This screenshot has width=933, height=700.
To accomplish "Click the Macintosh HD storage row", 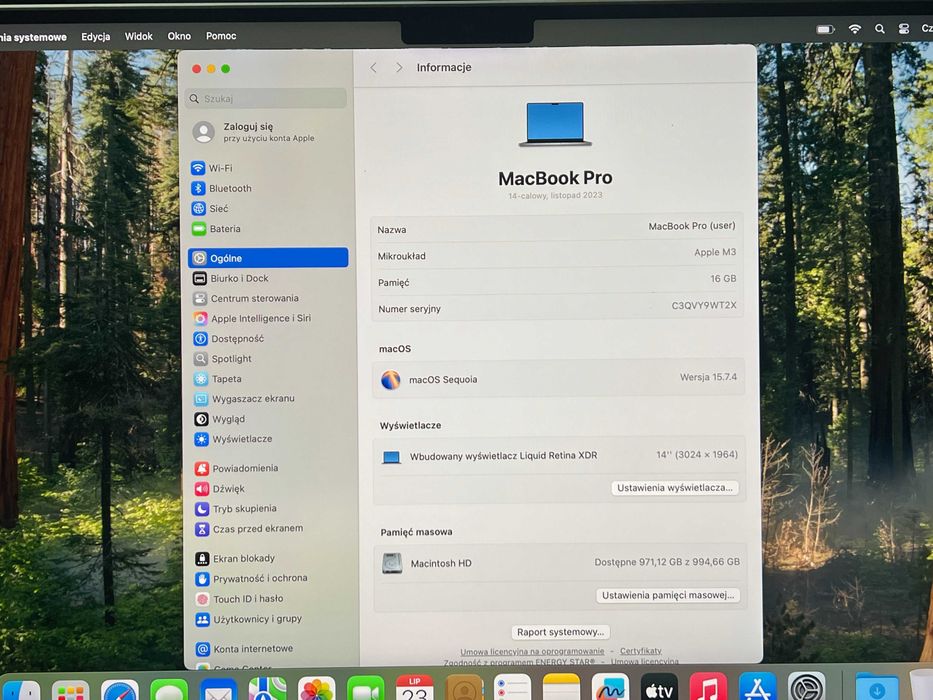I will click(x=559, y=563).
